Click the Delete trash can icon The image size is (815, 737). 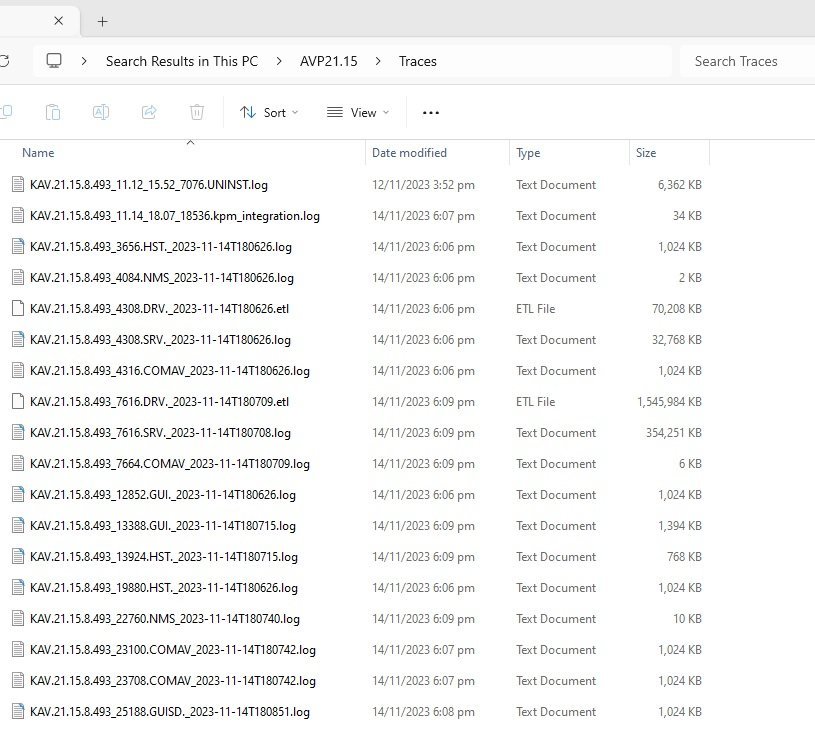pyautogui.click(x=197, y=113)
